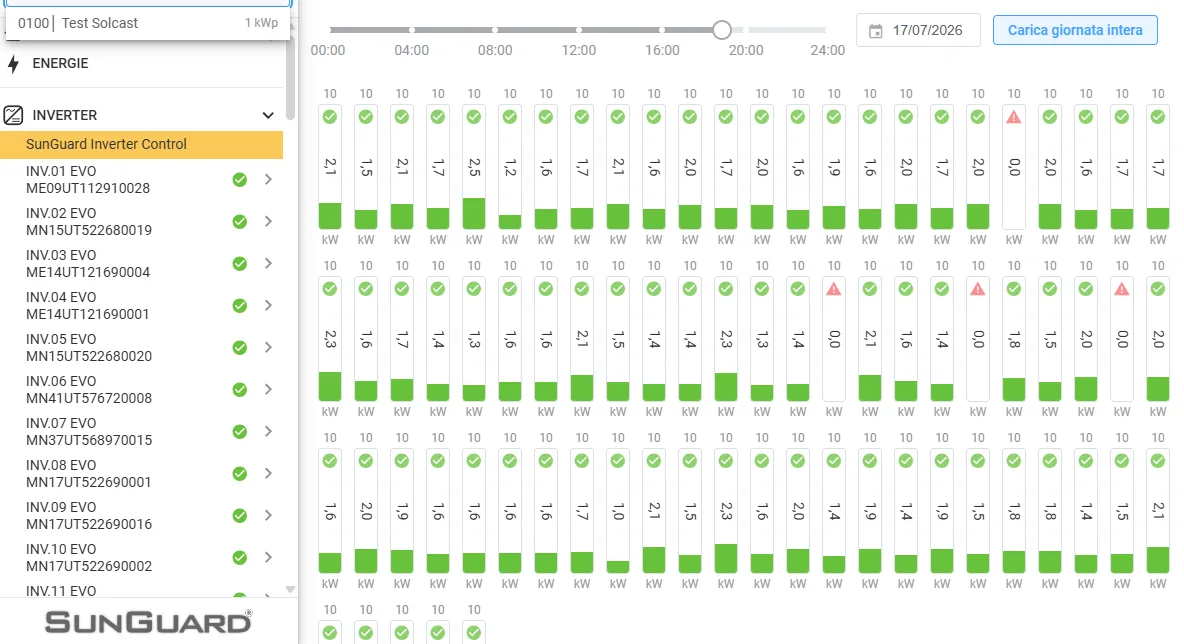Expand INV.03 EVO using its right chevron
The width and height of the screenshot is (1184, 644).
click(x=268, y=263)
